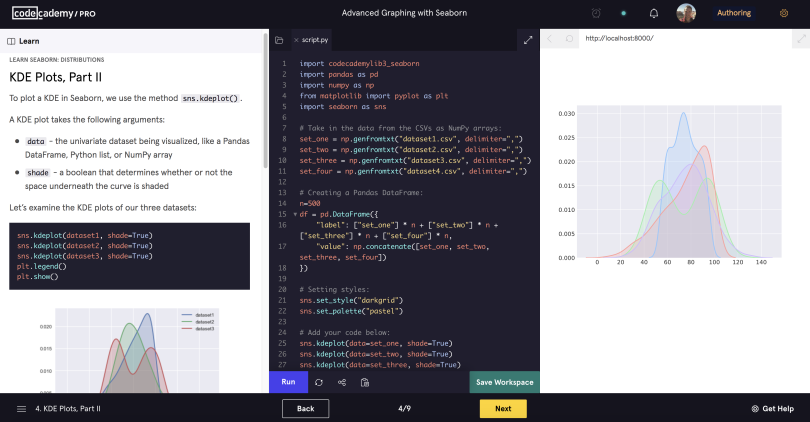Screen dimensions: 810x422
Task: Click line 25 kdeplot set_one code
Action: 376,343
